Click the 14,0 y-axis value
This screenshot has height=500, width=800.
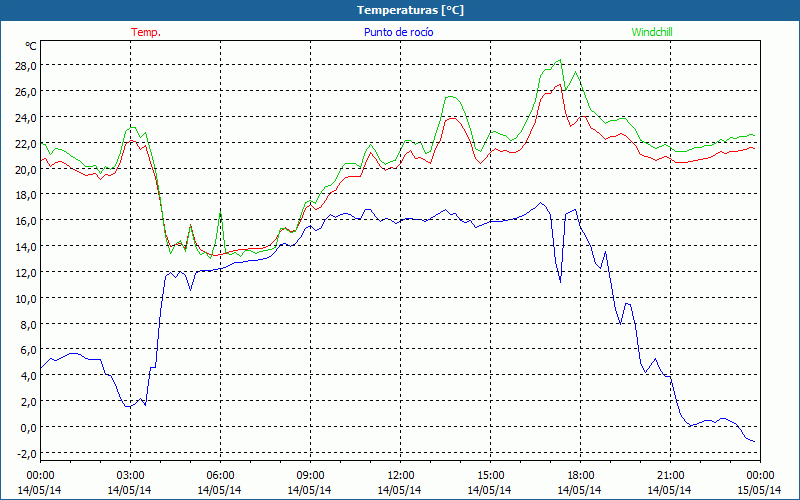[x=26, y=247]
